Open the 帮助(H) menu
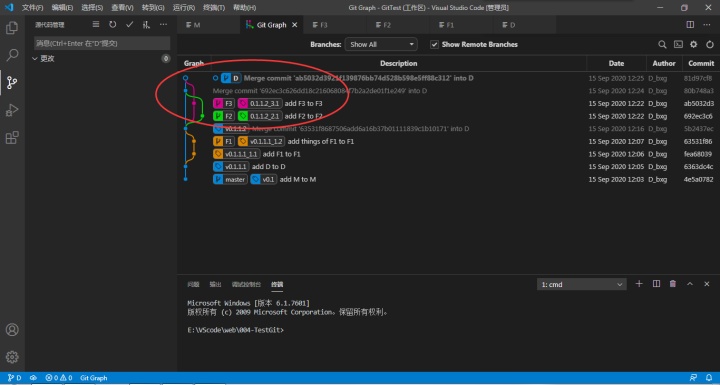The height and width of the screenshot is (385, 720). 244,8
